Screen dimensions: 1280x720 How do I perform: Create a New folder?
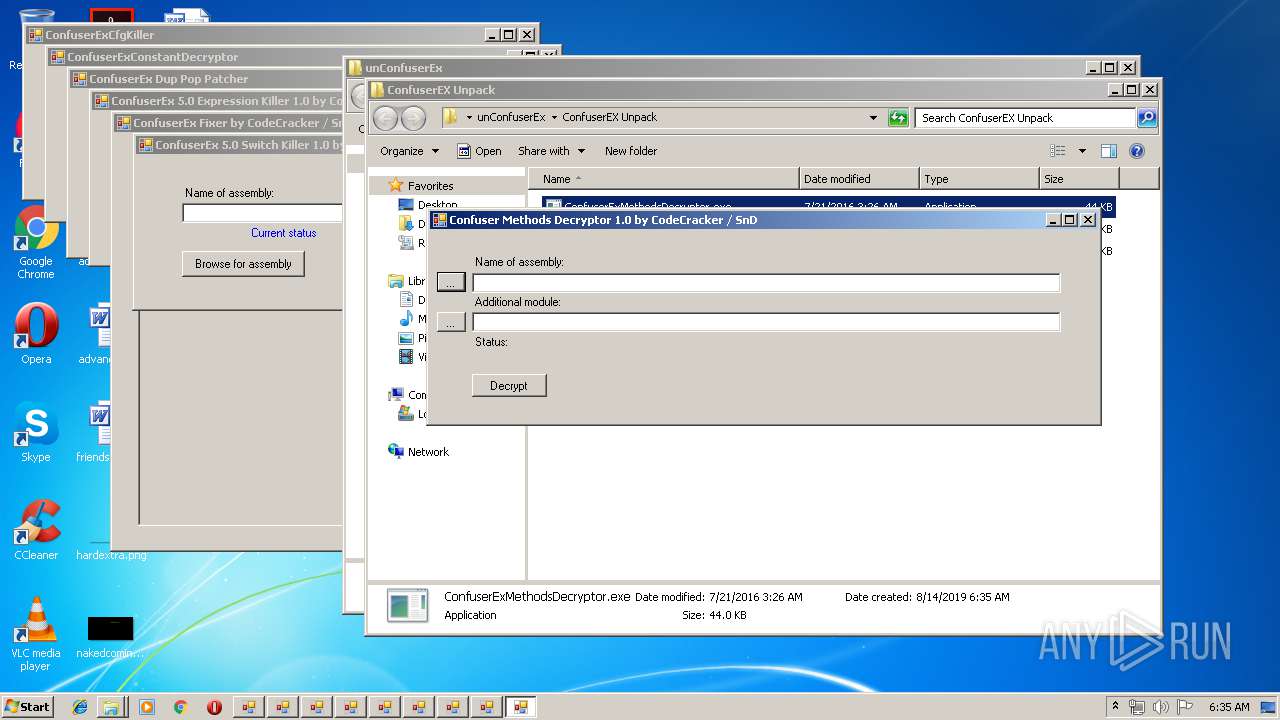631,151
